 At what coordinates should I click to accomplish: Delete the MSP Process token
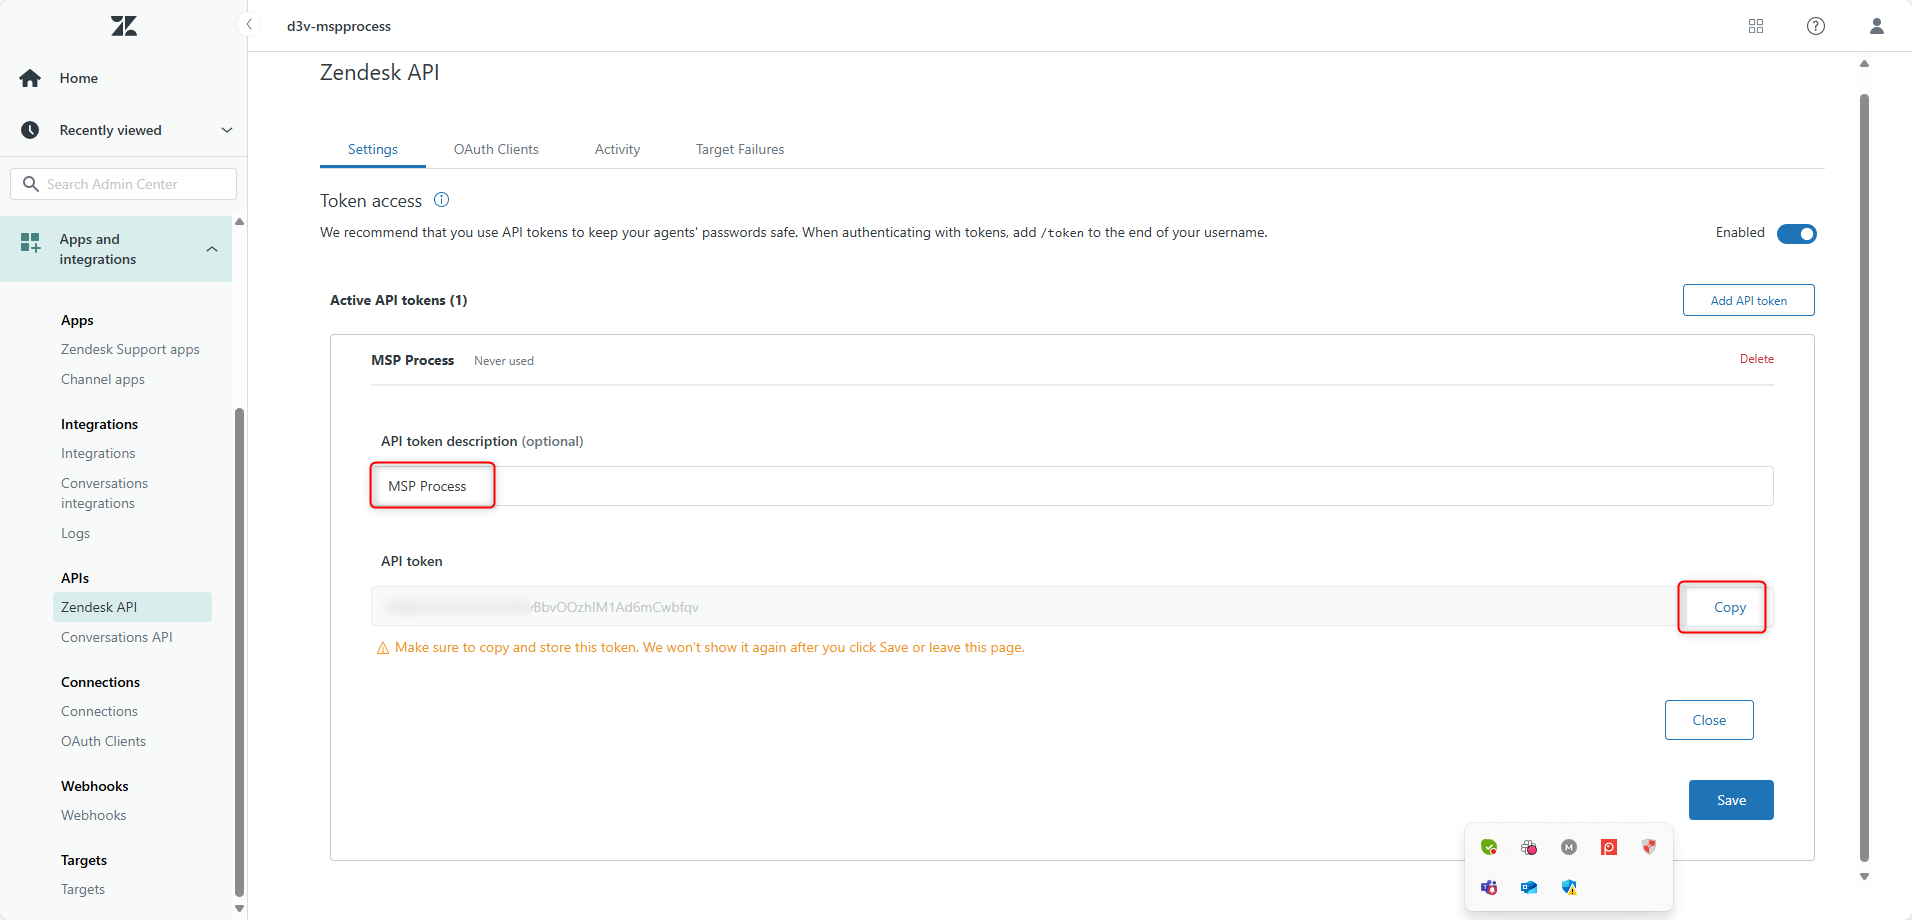click(1756, 359)
